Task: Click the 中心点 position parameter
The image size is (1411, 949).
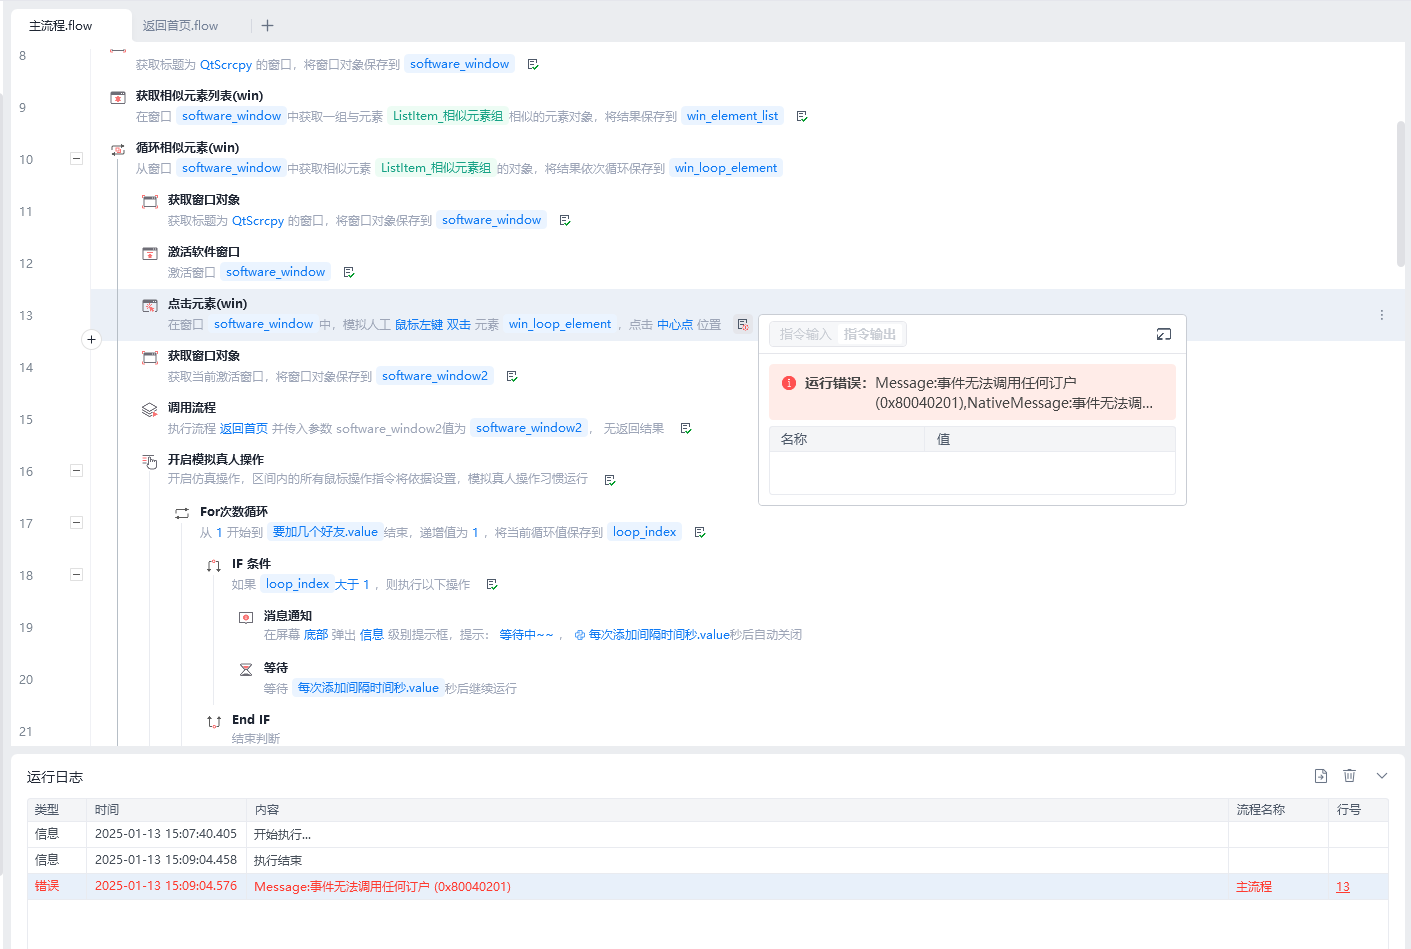Action: click(675, 325)
